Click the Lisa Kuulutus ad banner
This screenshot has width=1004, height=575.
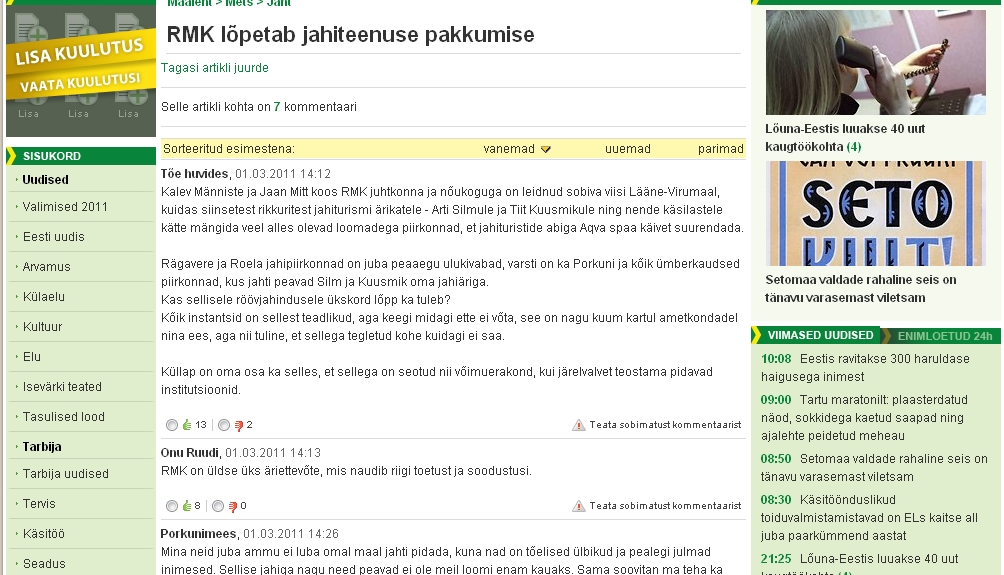coord(81,66)
